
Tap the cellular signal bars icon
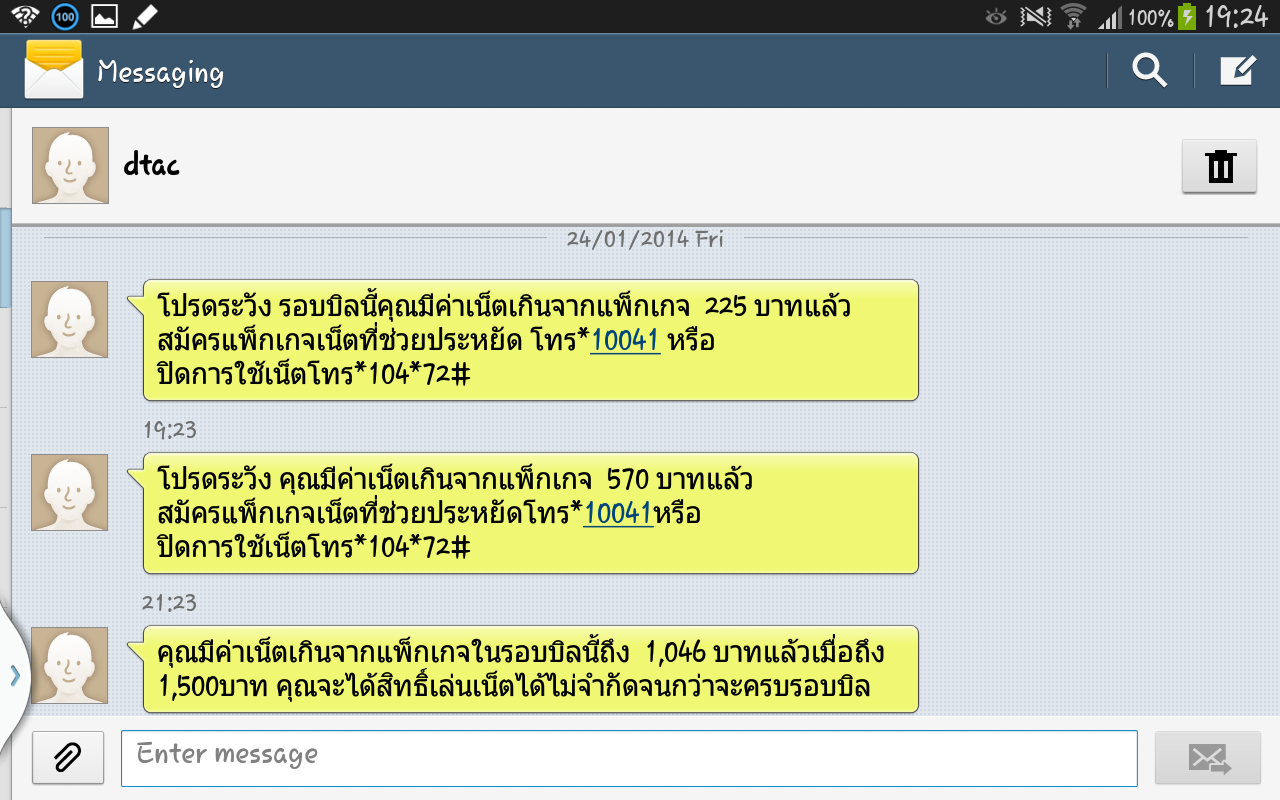click(x=1109, y=18)
